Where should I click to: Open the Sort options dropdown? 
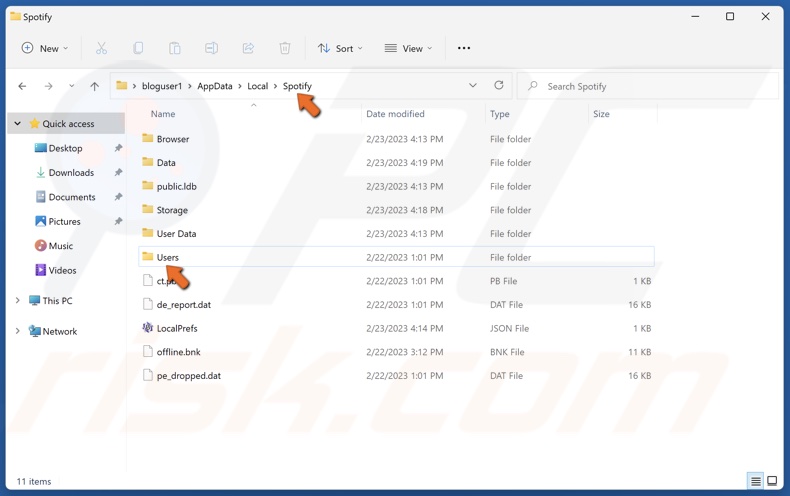[340, 48]
